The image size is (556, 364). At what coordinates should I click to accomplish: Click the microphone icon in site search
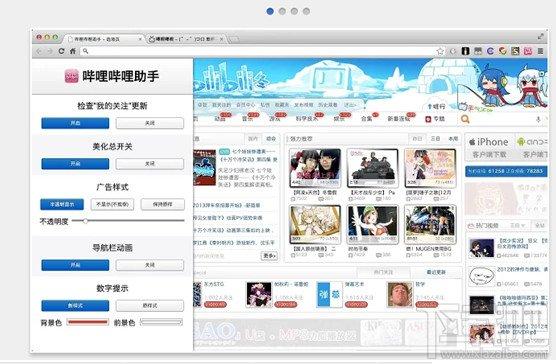(x=538, y=119)
